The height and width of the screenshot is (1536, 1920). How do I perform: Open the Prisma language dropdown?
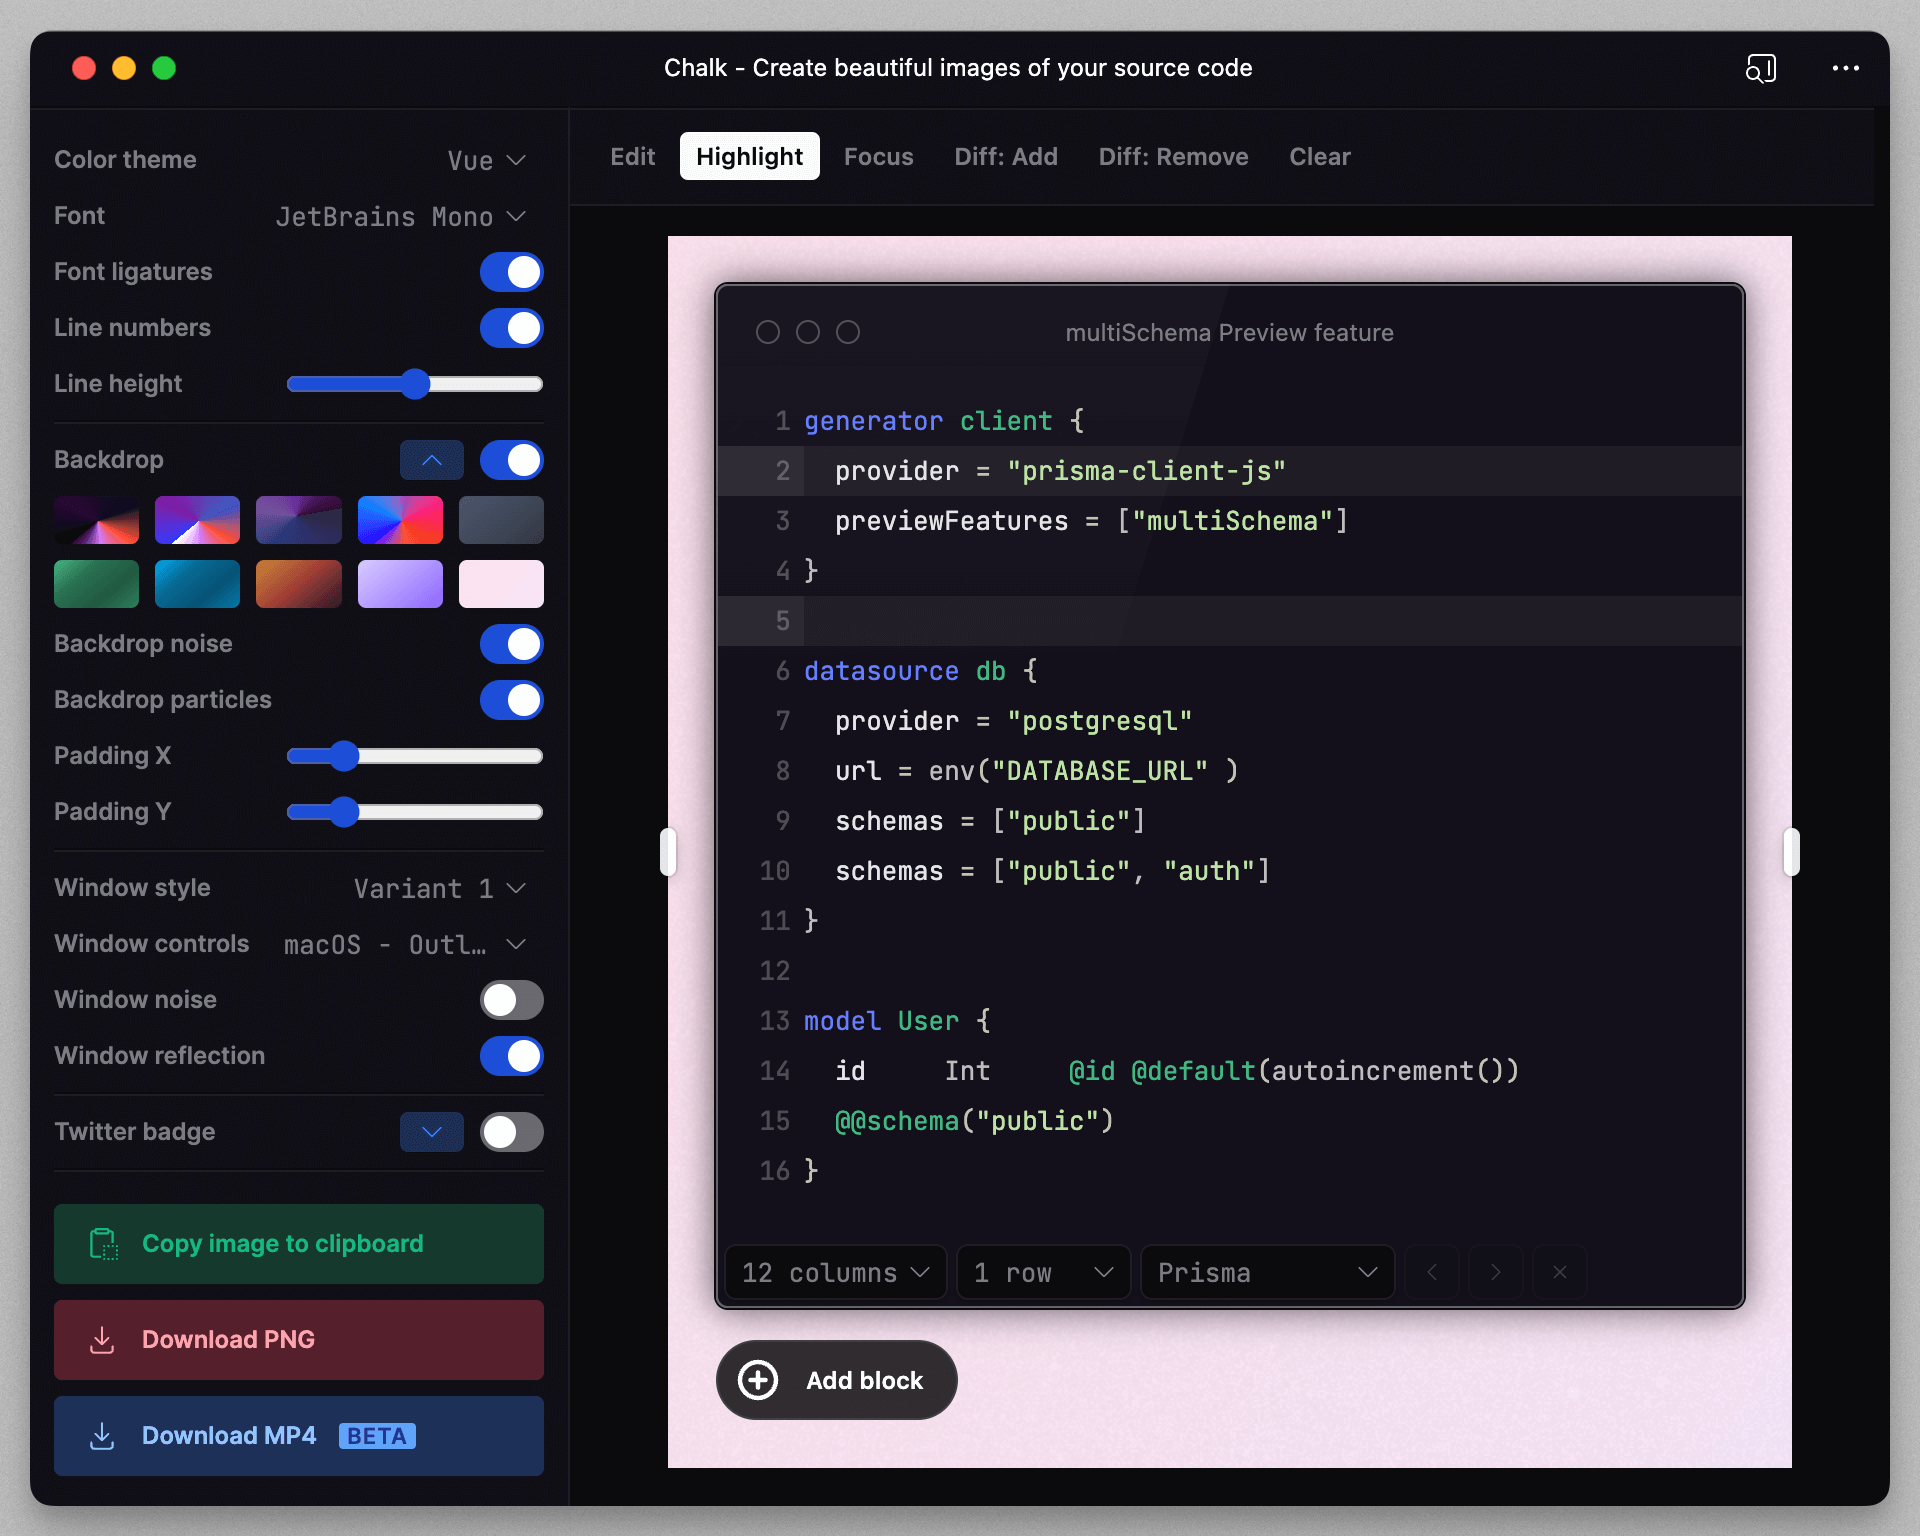[x=1266, y=1272]
